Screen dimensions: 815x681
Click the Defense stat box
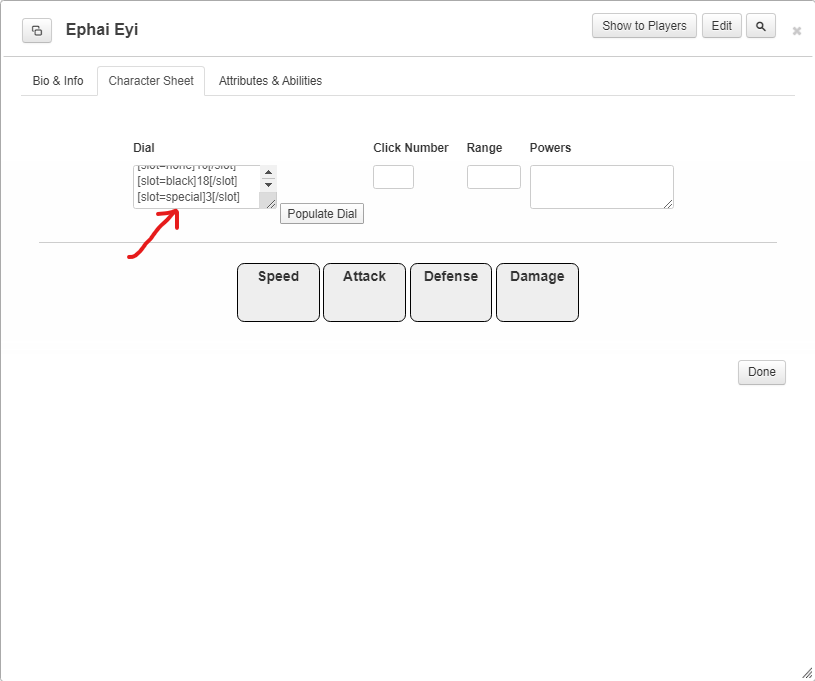tap(451, 292)
